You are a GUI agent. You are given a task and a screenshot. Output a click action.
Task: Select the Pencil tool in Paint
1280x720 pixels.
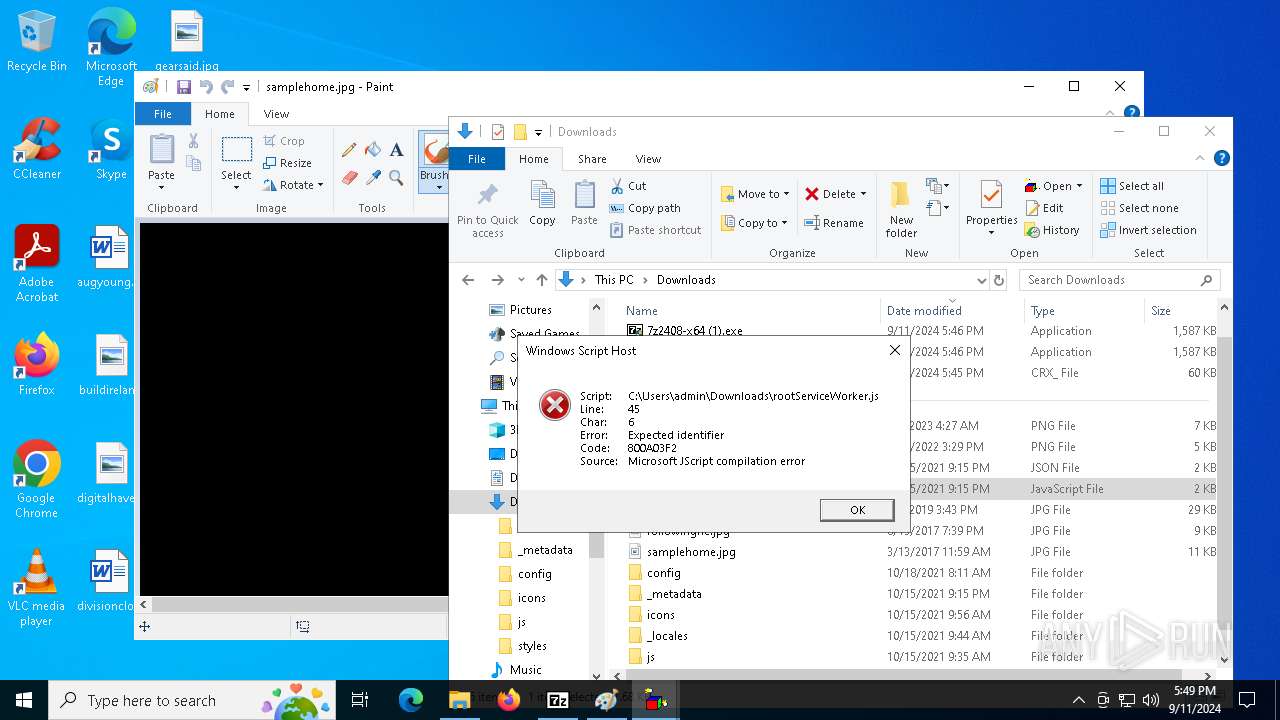349,150
